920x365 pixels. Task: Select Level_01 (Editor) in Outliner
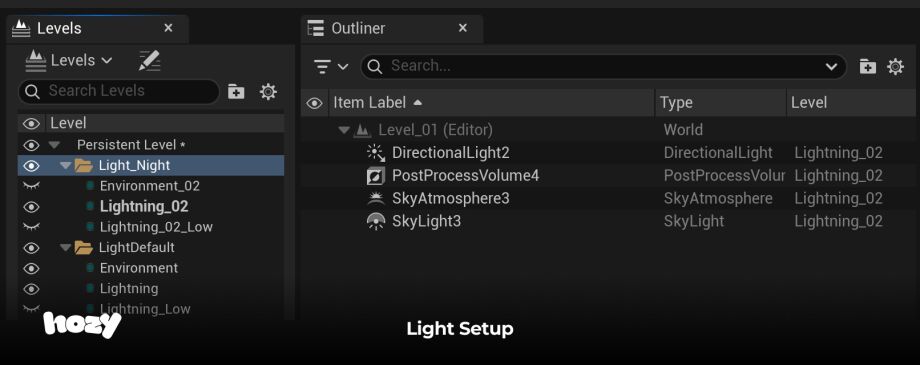(x=435, y=130)
